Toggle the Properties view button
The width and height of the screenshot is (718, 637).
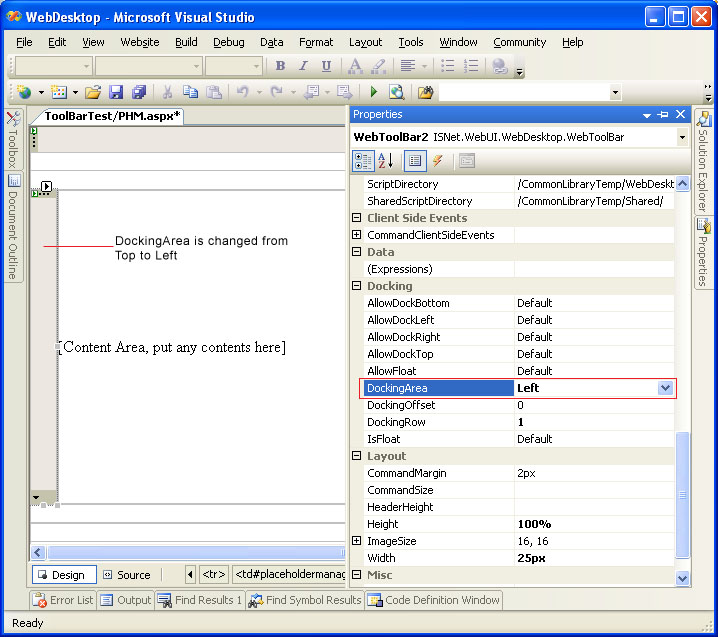415,161
